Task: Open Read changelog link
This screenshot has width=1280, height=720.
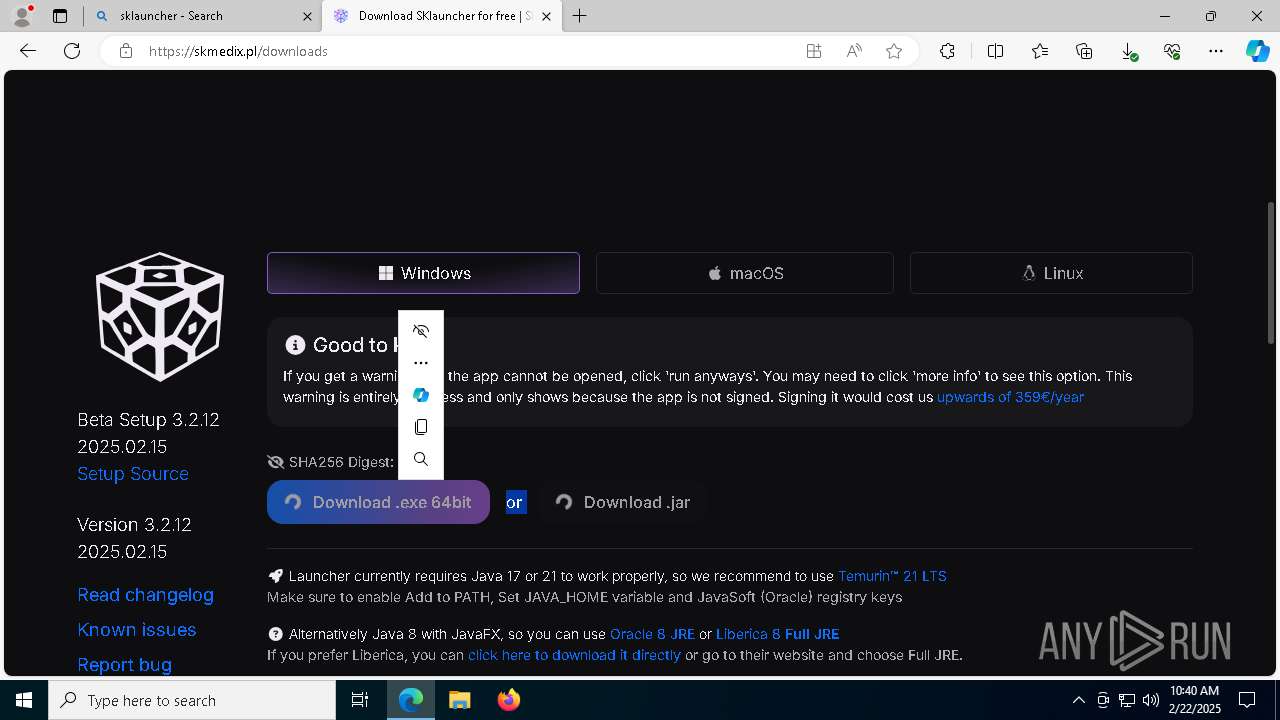Action: [145, 595]
